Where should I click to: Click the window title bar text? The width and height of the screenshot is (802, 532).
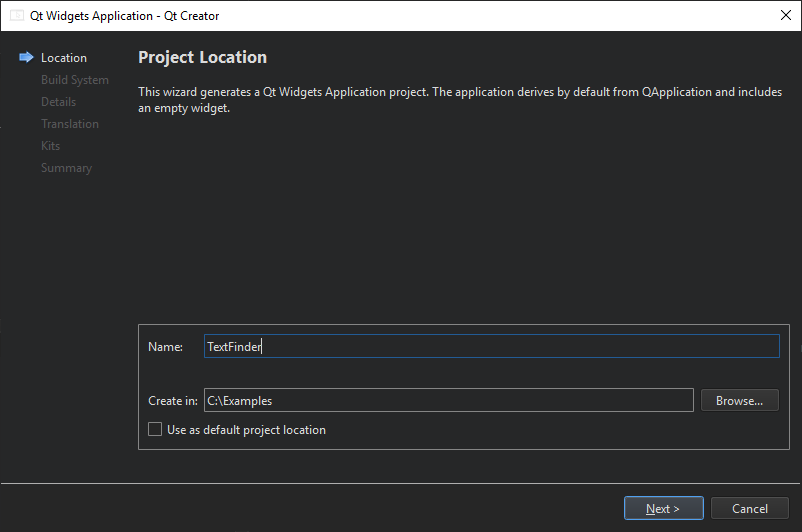125,16
